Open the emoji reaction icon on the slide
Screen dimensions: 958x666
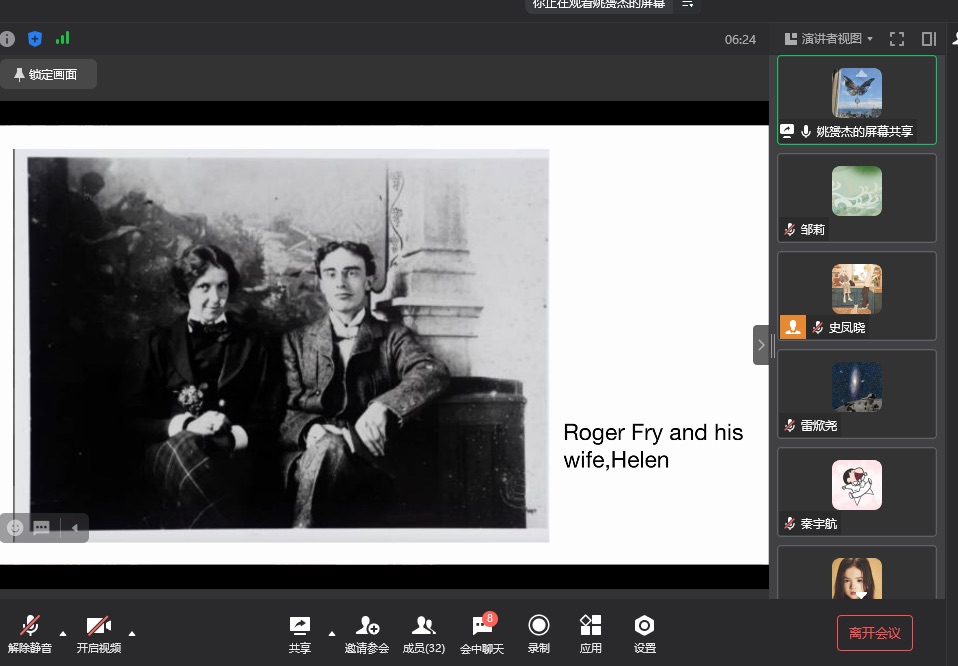coord(15,528)
